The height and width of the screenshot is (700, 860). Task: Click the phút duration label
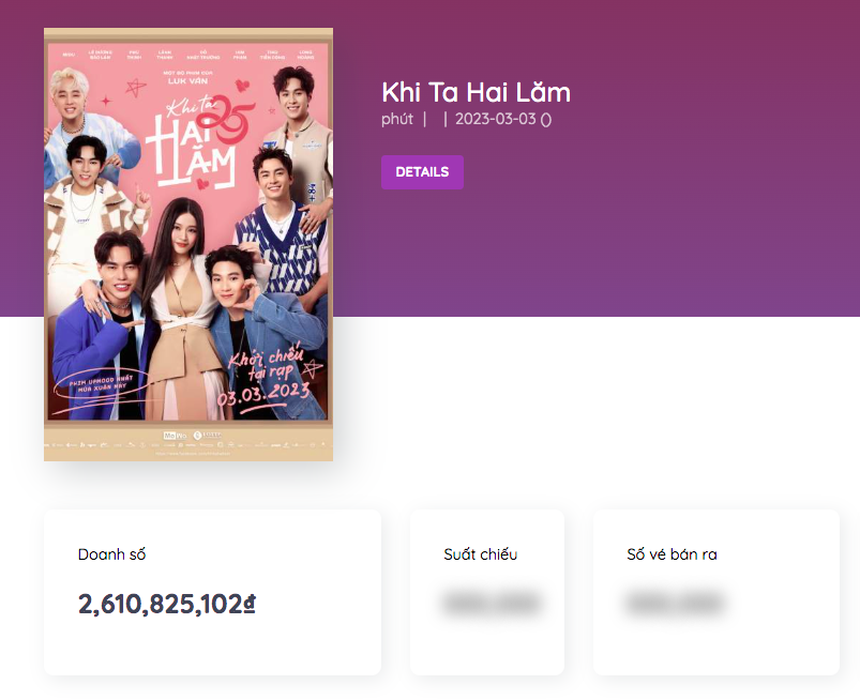(398, 119)
